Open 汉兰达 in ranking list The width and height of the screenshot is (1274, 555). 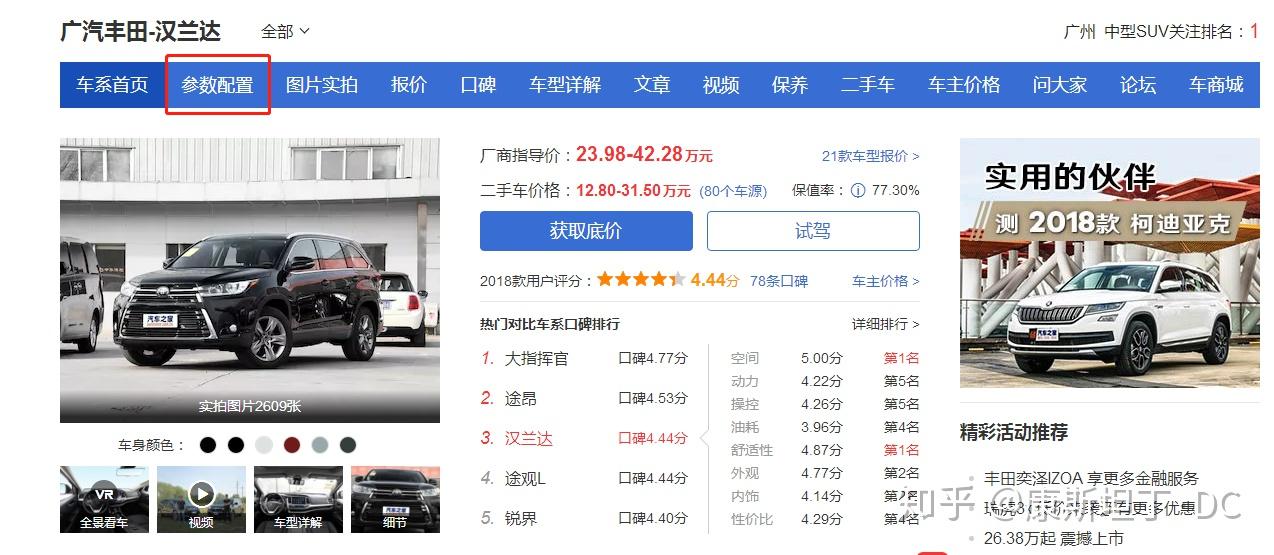coord(528,438)
